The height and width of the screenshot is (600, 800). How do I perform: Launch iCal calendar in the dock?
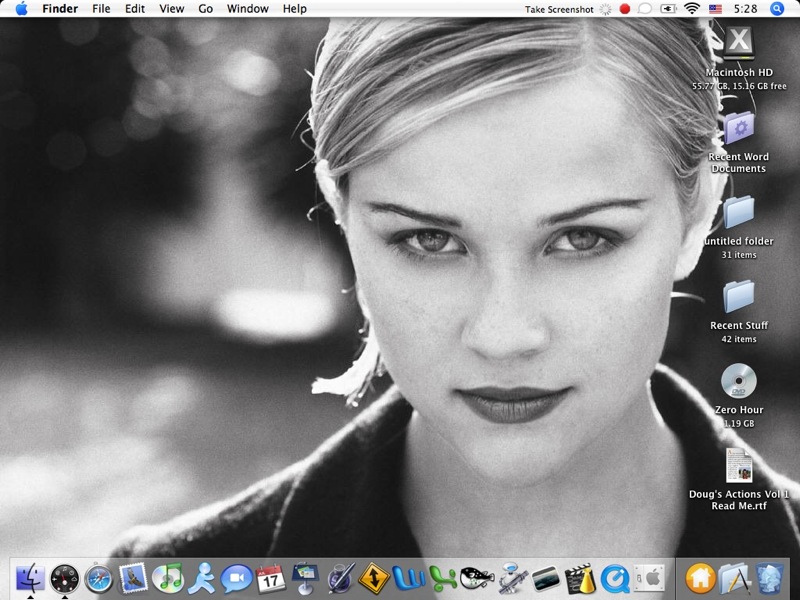click(x=270, y=578)
